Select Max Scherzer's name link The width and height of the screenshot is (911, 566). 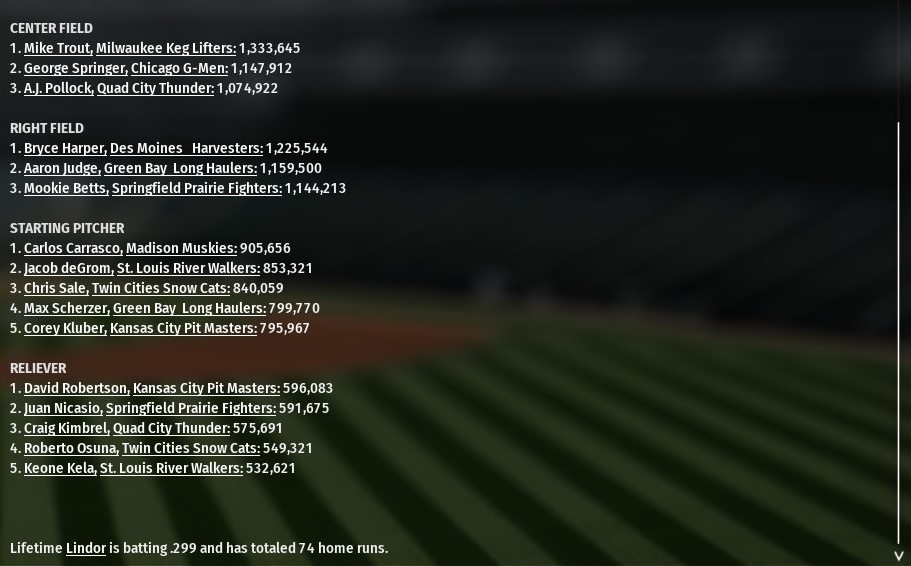(x=66, y=308)
